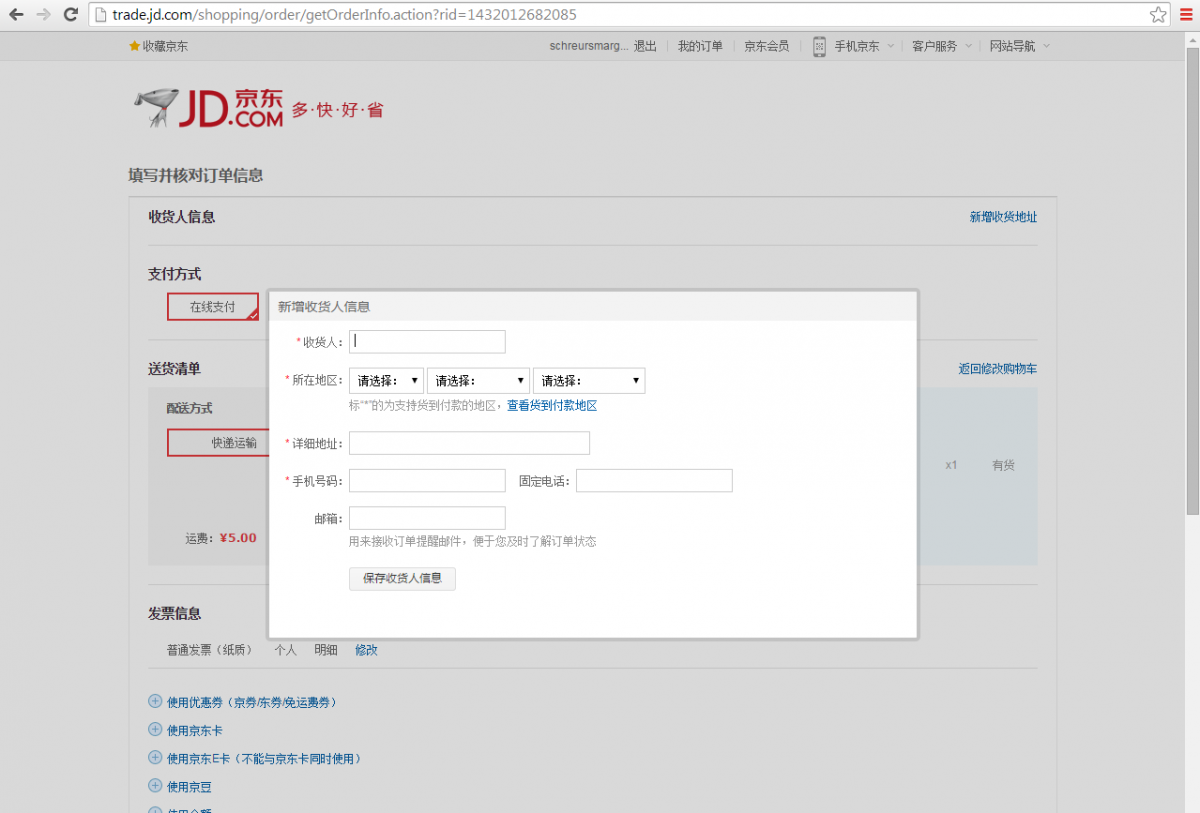
Task: Click 查看货到付款地区 link
Action: point(552,406)
